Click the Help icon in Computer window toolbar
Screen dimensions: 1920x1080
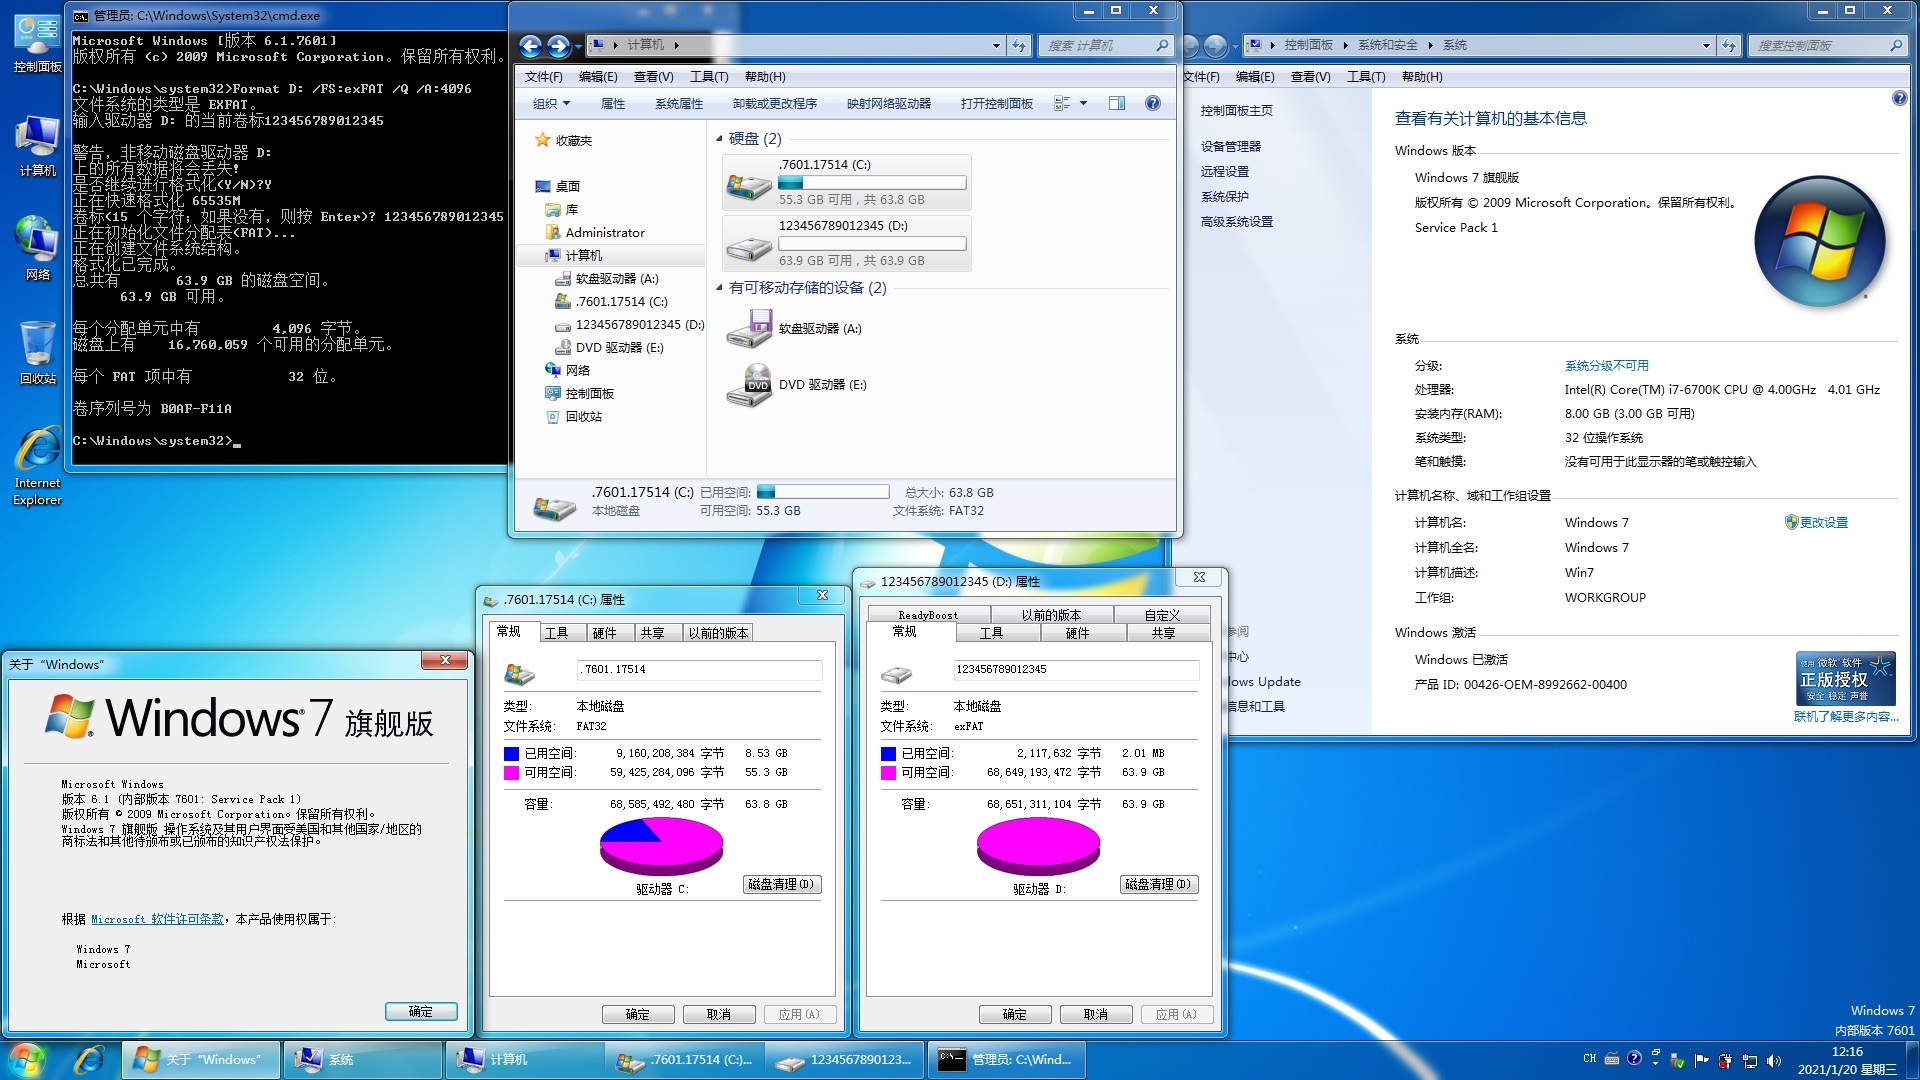(x=1153, y=103)
